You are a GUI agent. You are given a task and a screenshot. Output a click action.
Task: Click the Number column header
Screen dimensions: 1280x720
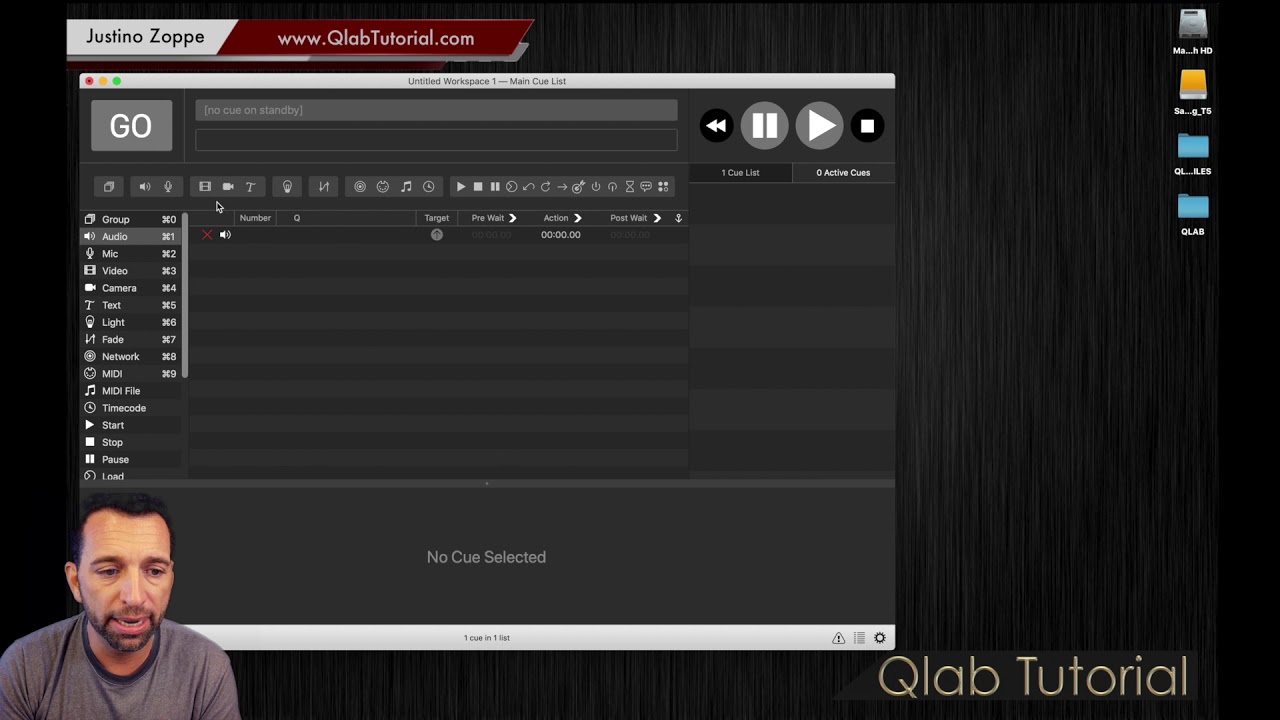tap(255, 218)
